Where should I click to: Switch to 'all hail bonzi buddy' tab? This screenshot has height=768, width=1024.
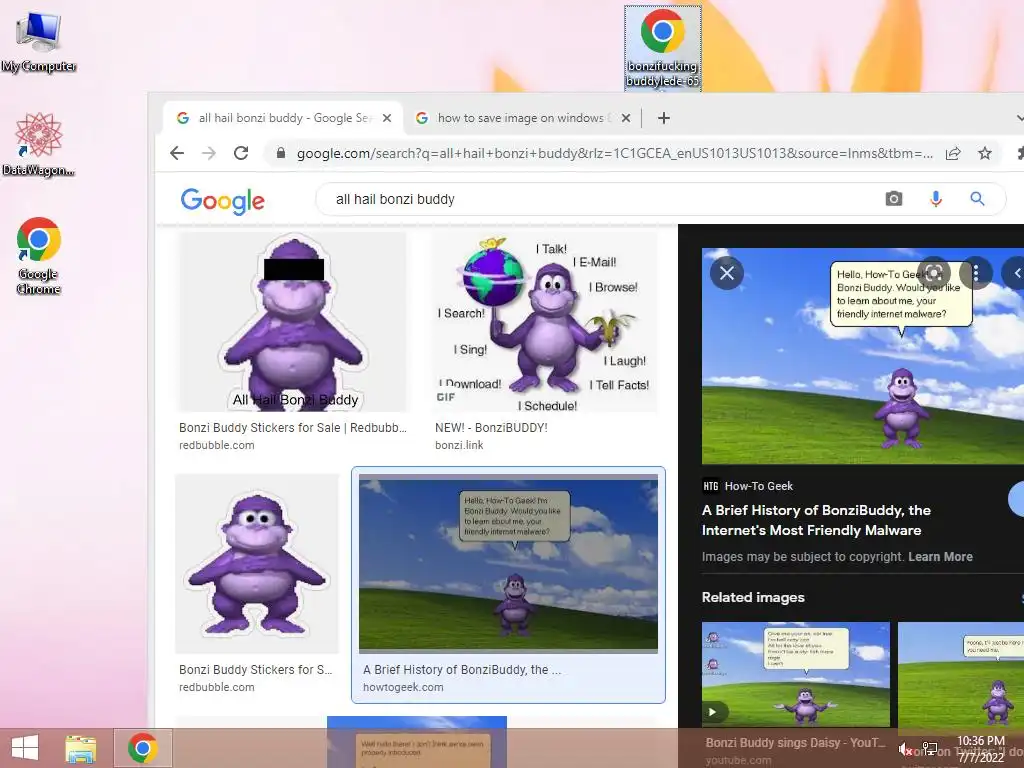click(x=283, y=118)
